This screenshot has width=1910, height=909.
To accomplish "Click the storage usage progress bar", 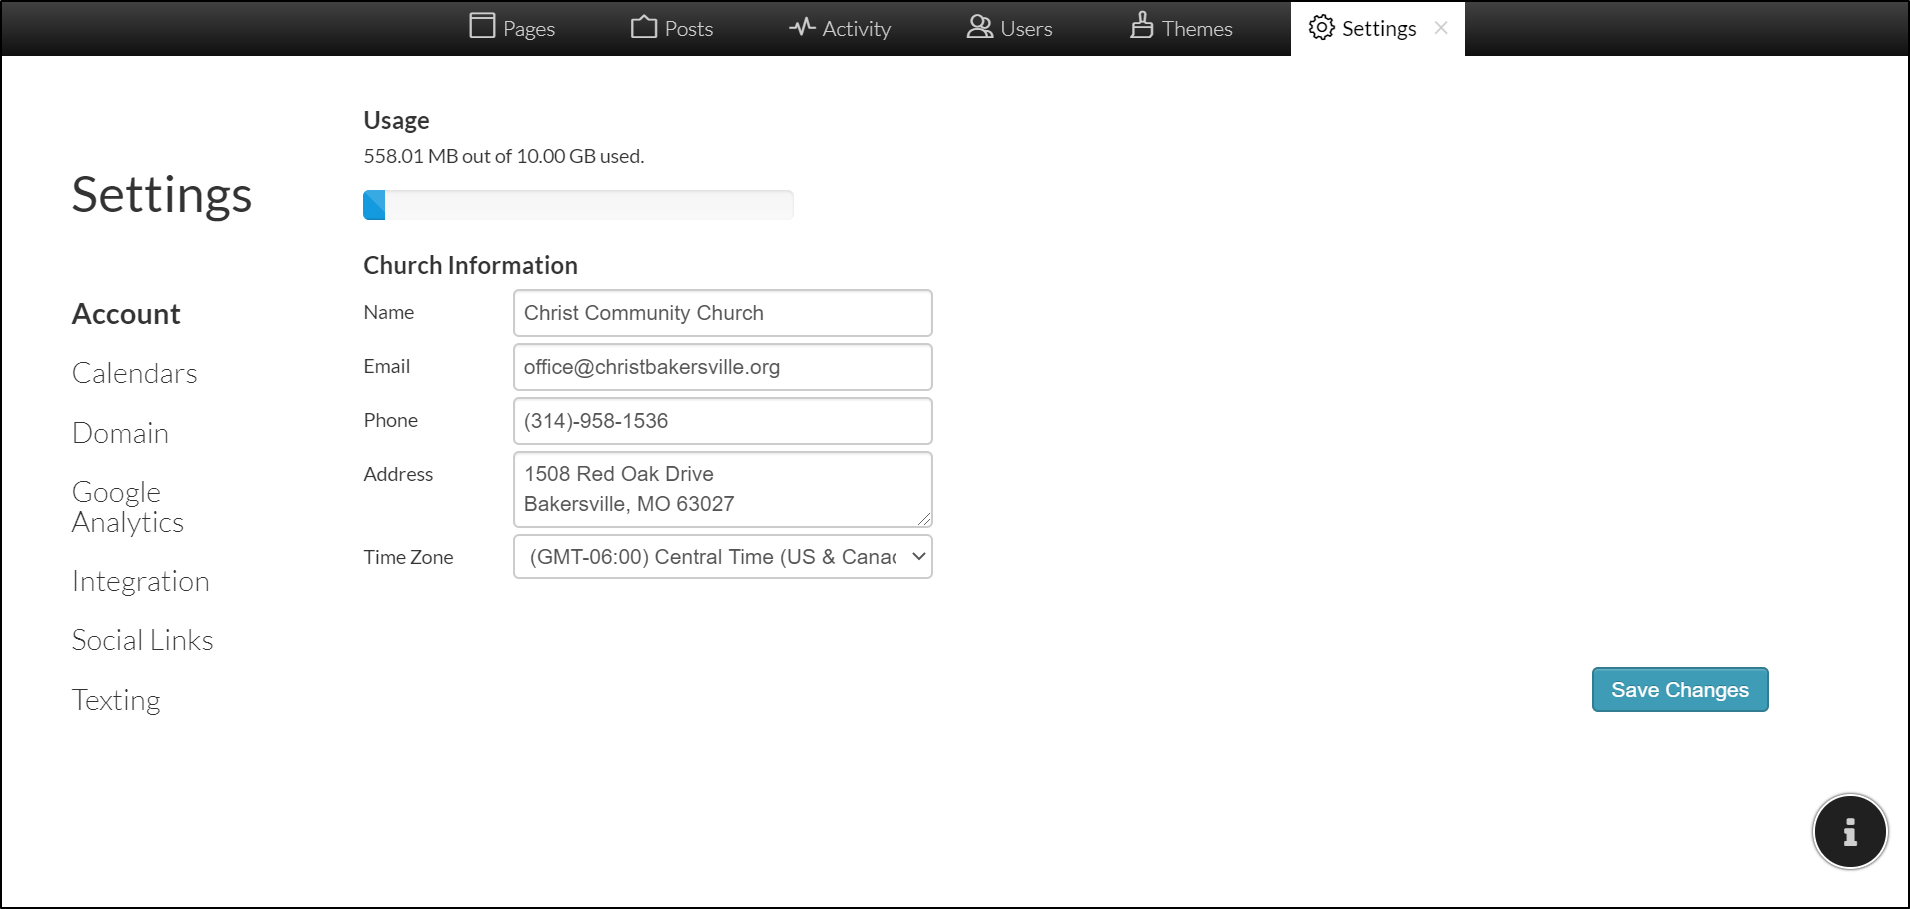I will click(578, 205).
